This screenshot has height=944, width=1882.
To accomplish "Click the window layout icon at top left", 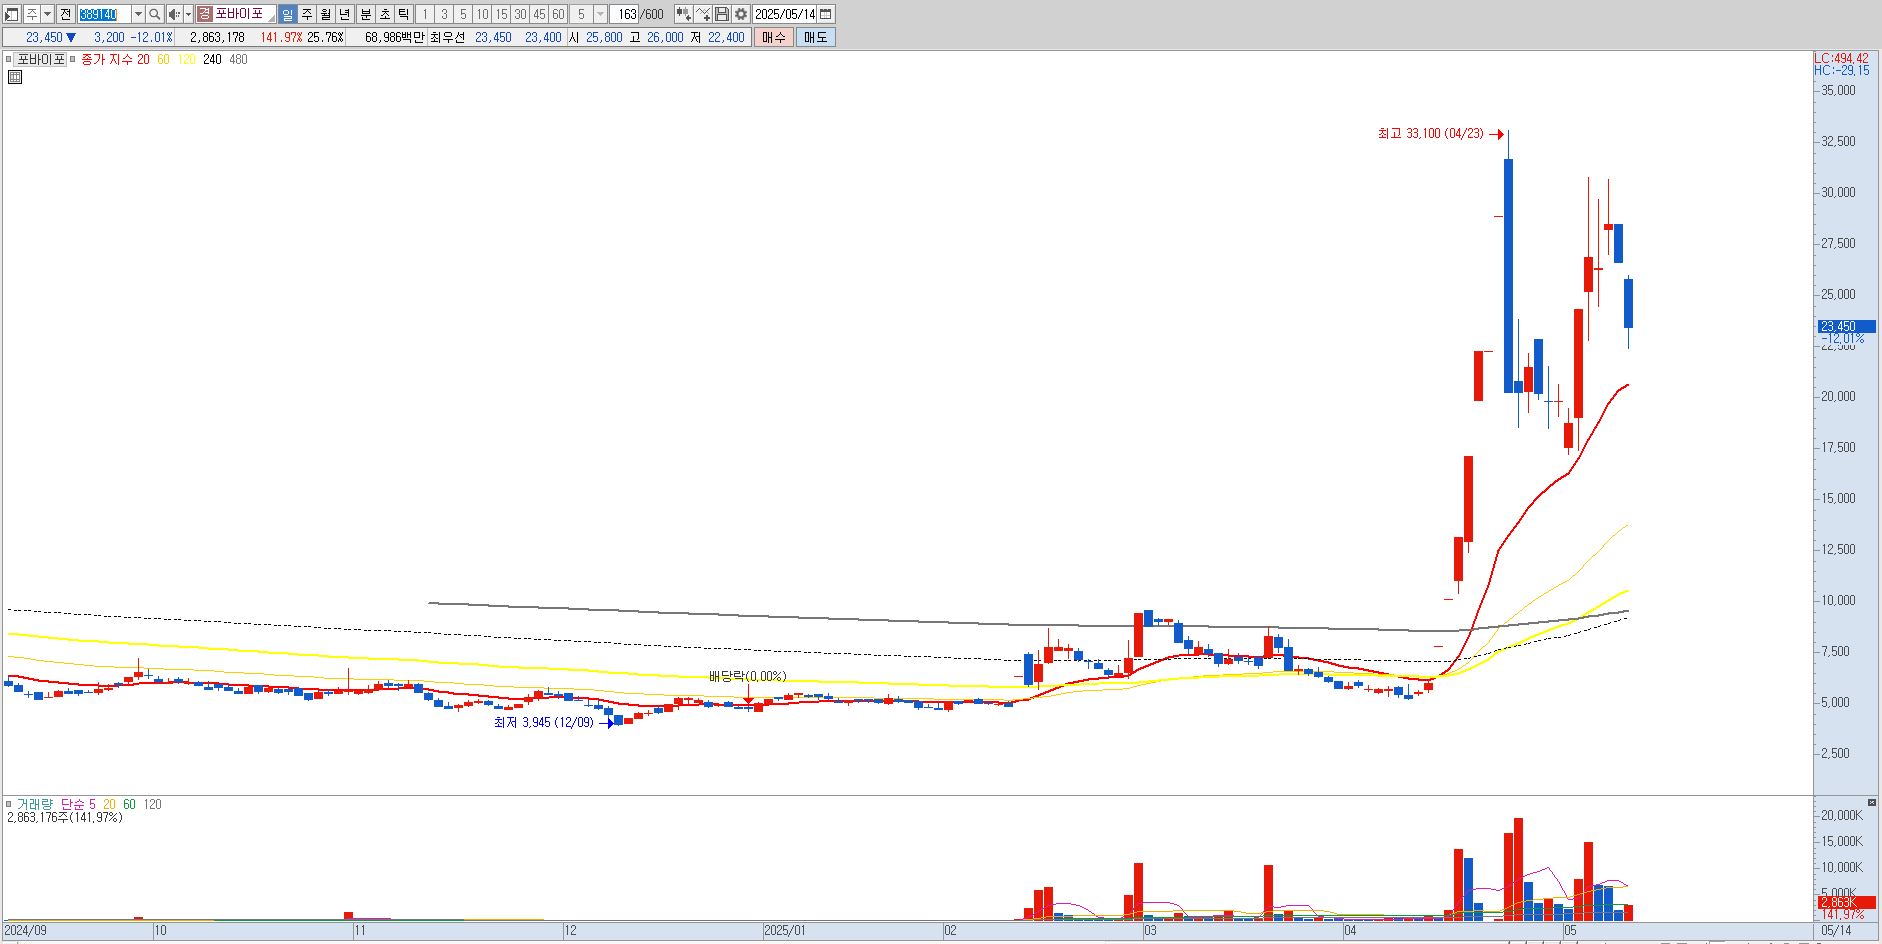I will [x=12, y=14].
